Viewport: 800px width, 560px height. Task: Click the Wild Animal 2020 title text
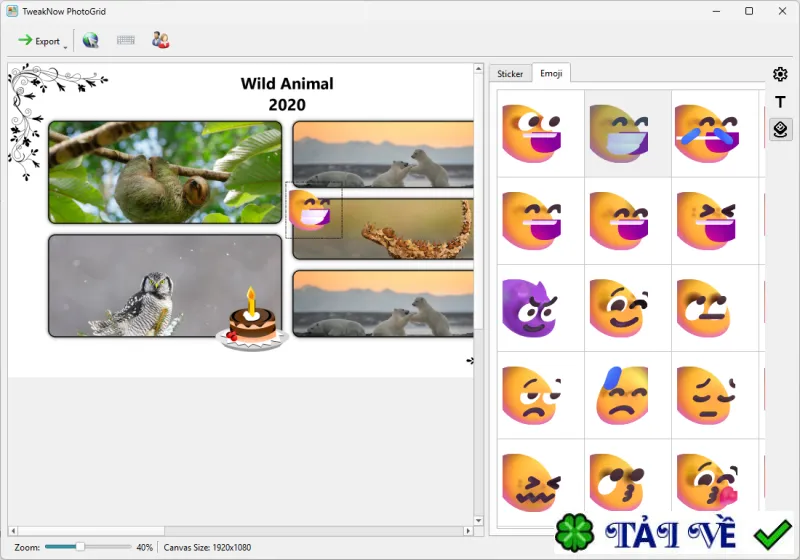point(287,94)
